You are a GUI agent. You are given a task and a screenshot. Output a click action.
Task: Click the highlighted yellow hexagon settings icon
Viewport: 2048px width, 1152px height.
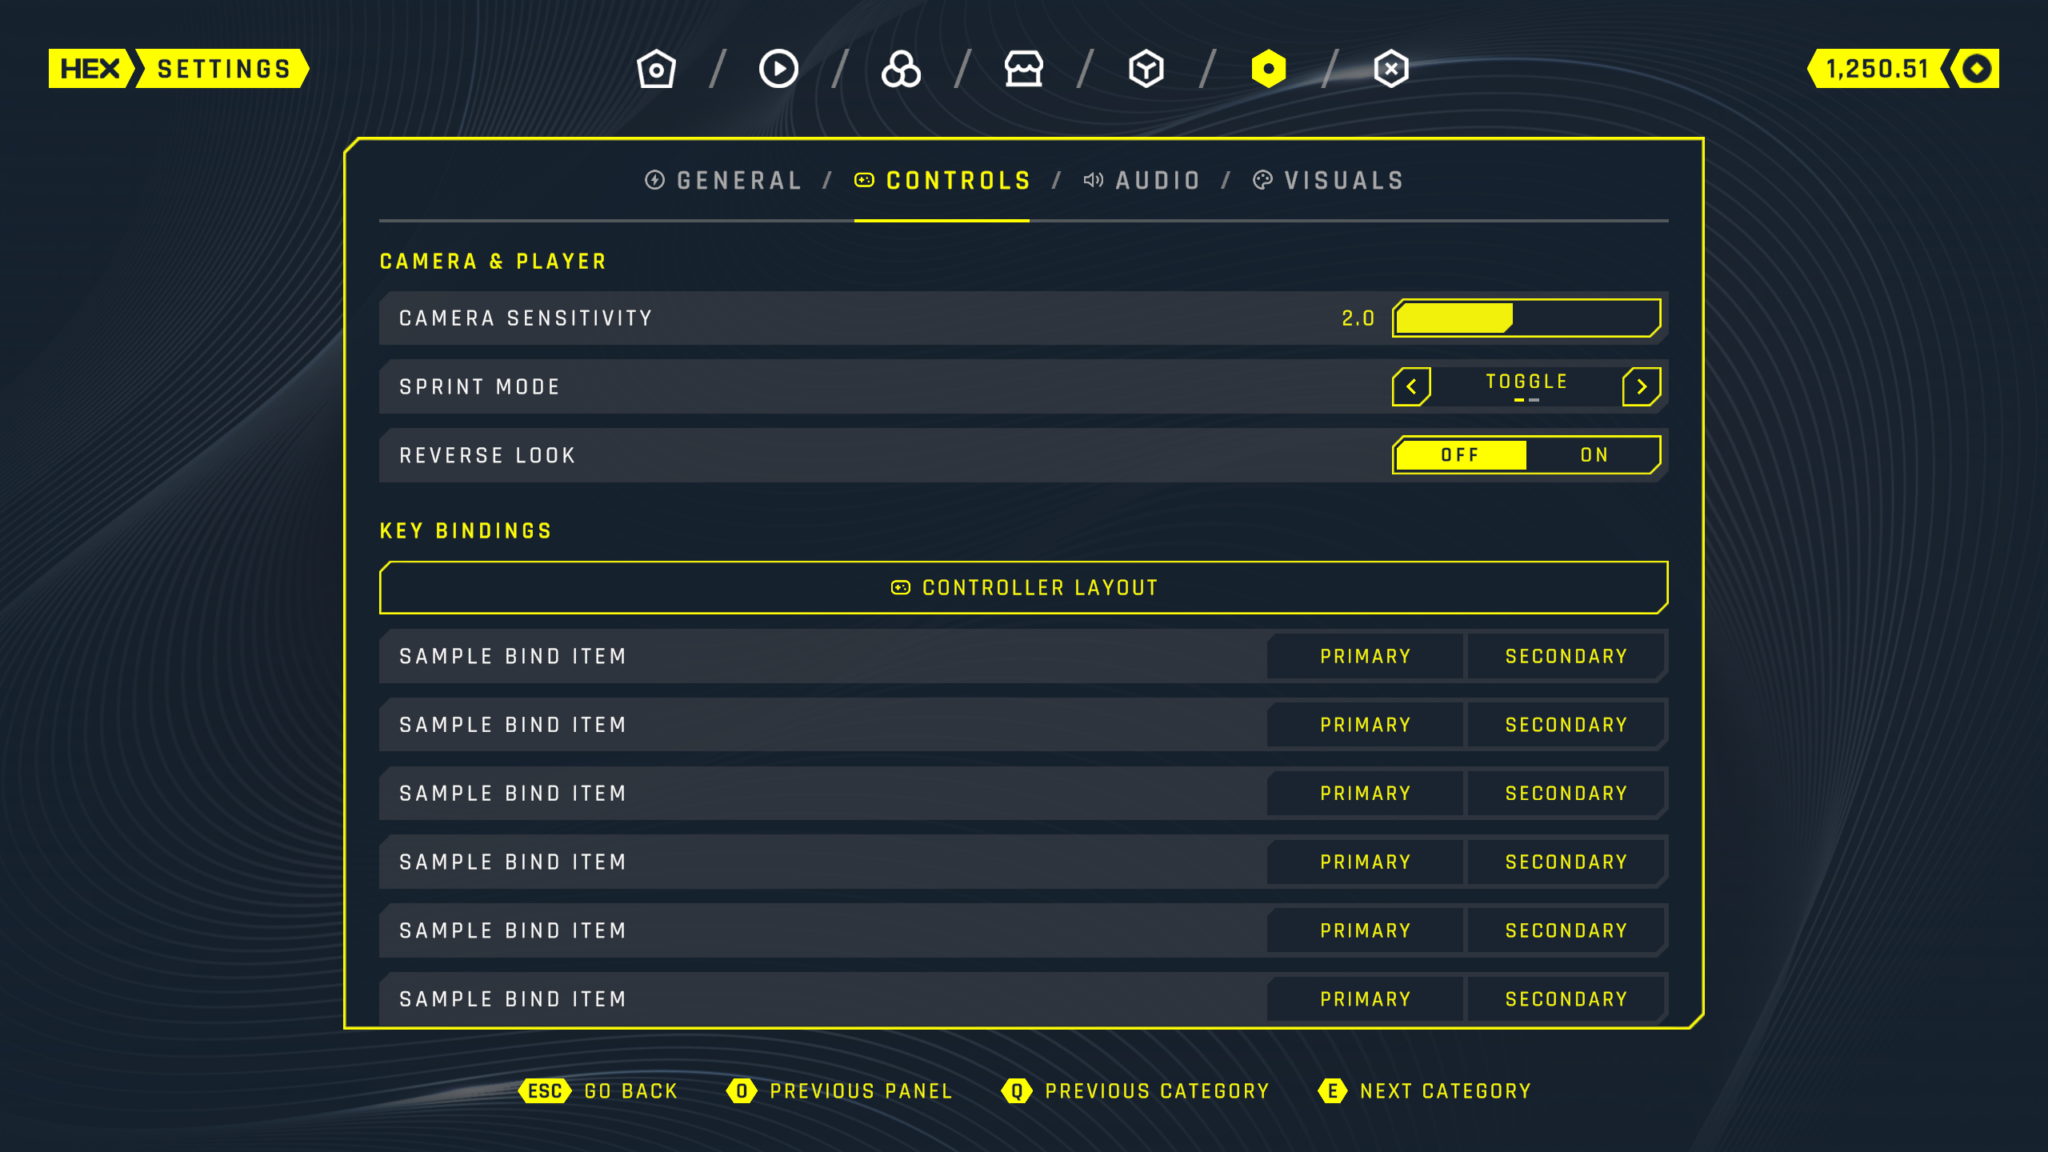[1268, 69]
